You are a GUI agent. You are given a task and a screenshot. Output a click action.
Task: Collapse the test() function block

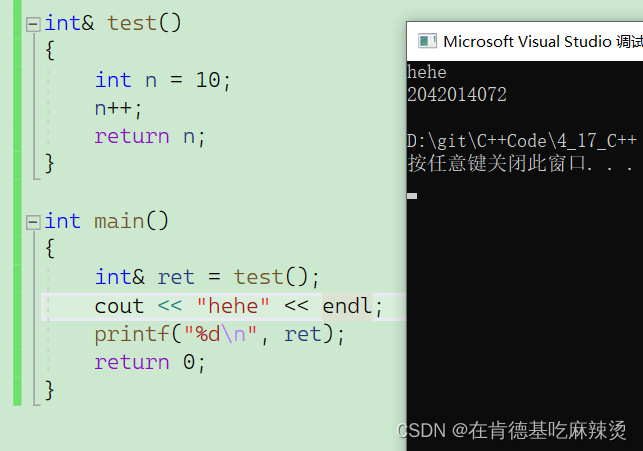coord(33,24)
